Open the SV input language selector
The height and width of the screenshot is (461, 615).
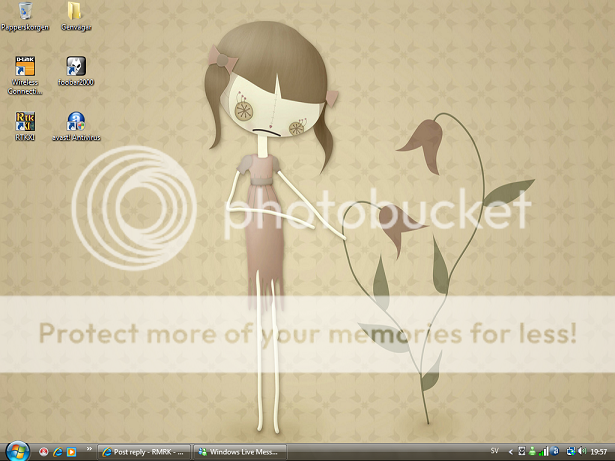pos(495,452)
